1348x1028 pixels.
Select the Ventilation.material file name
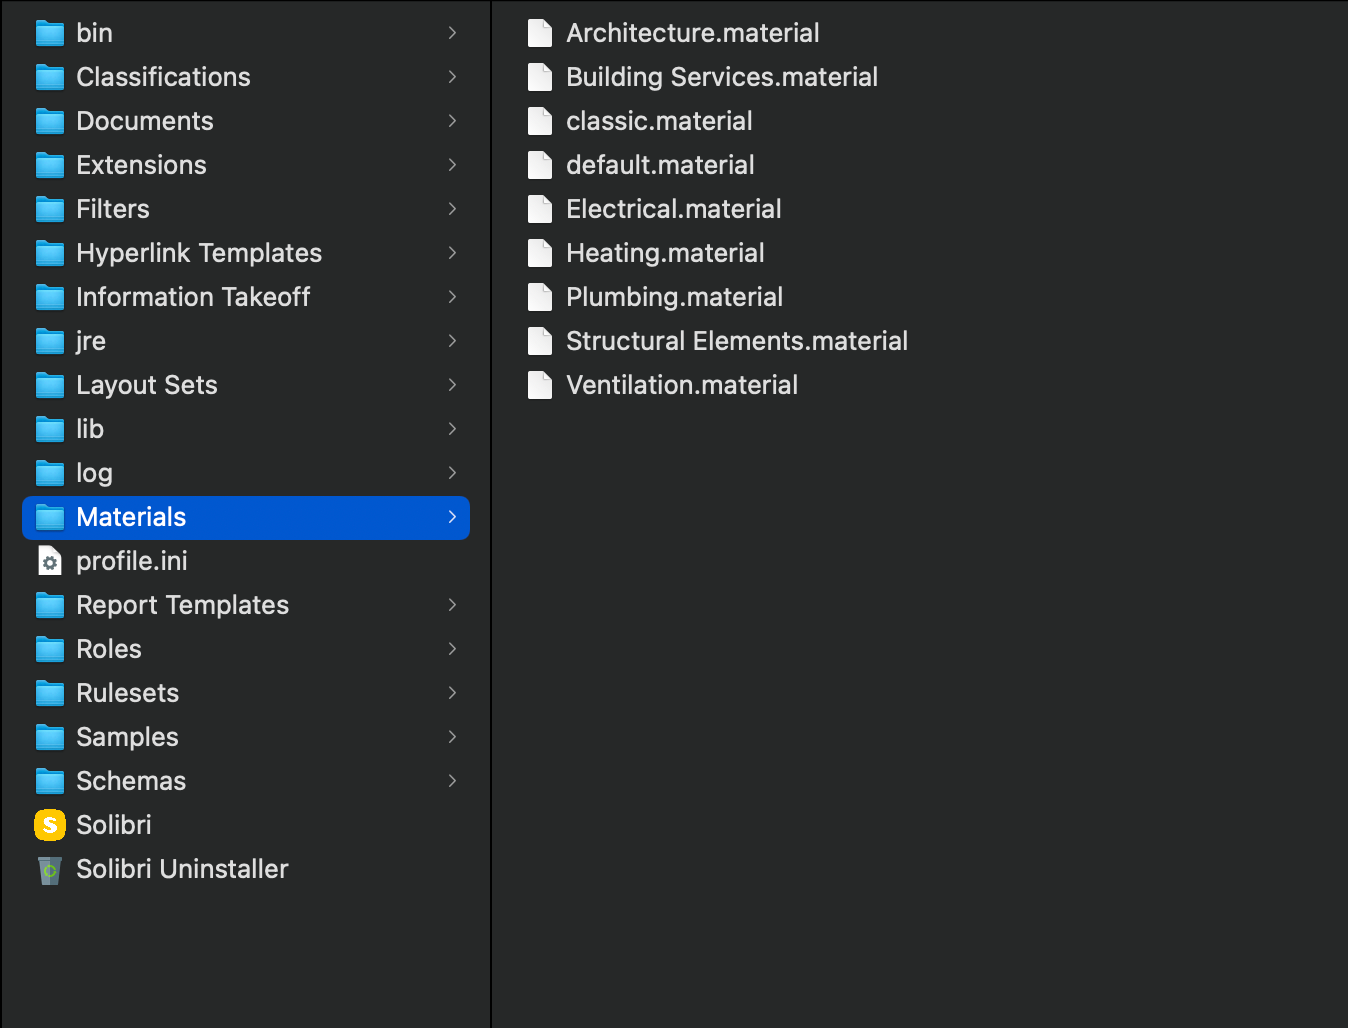(x=682, y=385)
